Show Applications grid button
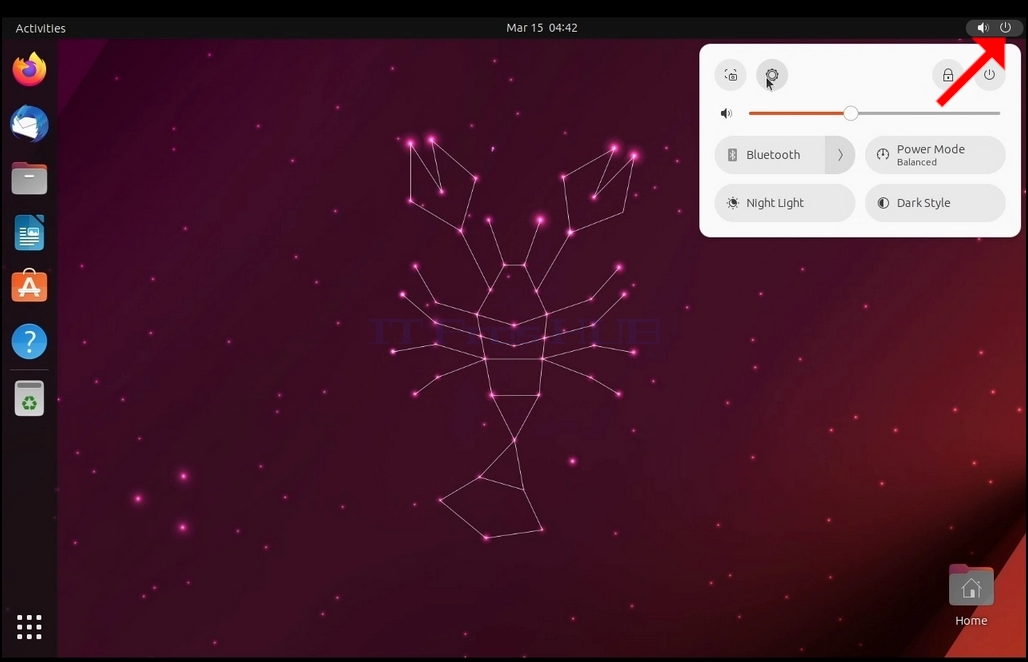 pyautogui.click(x=30, y=627)
